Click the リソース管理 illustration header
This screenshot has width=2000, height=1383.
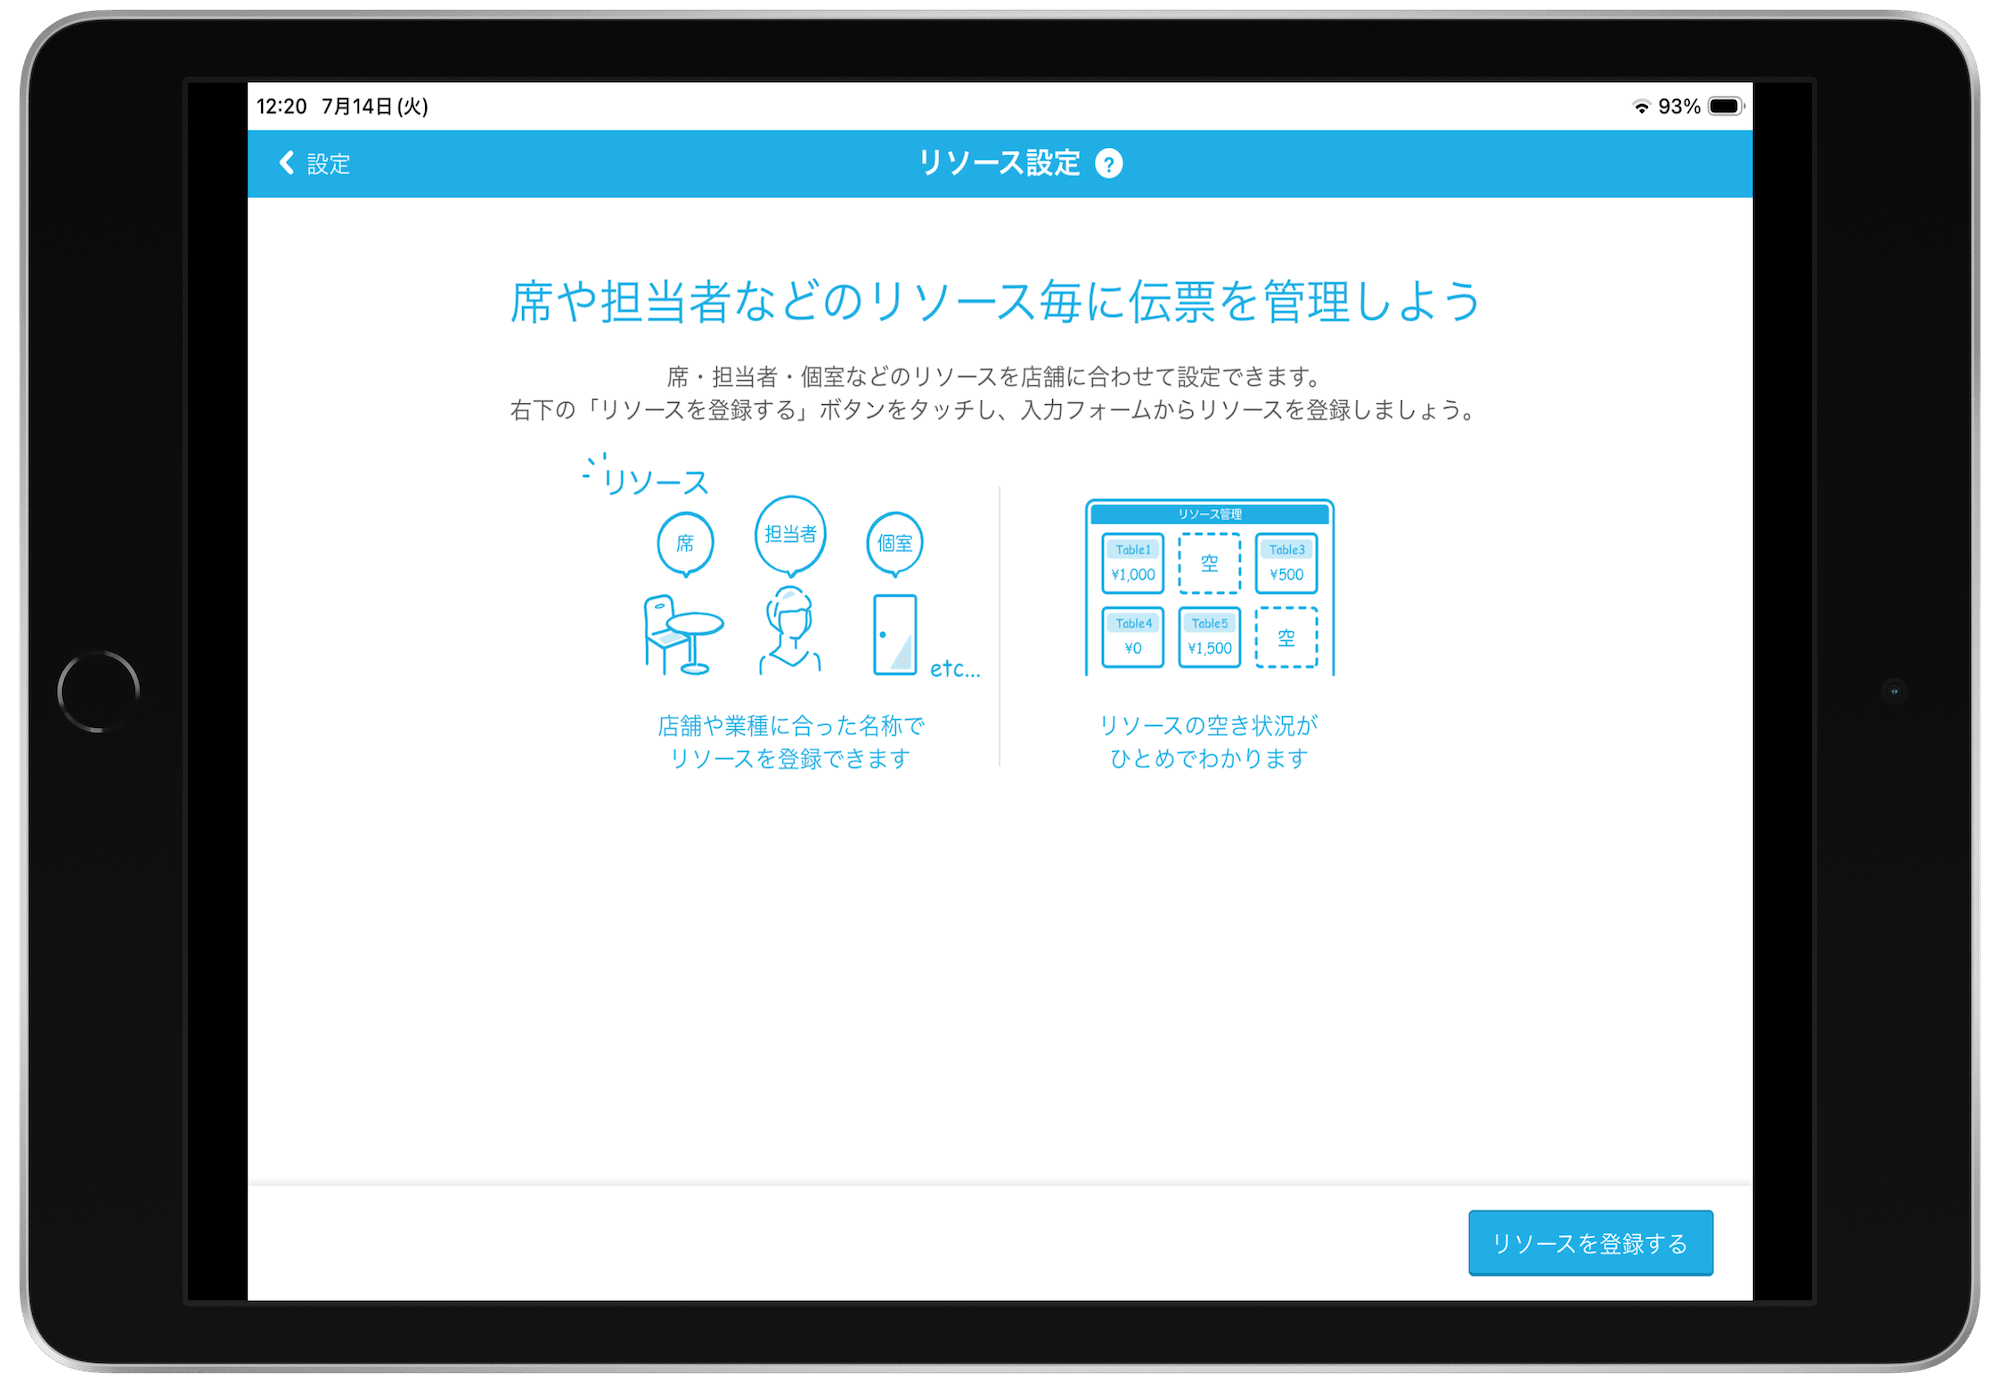click(x=1210, y=514)
